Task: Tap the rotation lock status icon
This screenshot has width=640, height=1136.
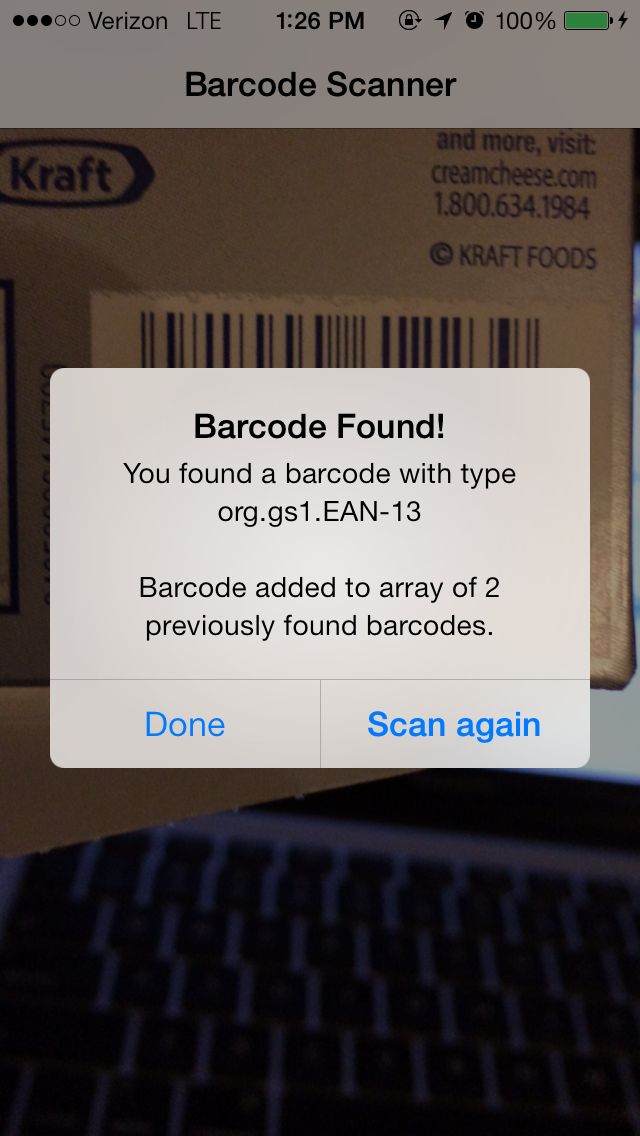Action: click(410, 21)
